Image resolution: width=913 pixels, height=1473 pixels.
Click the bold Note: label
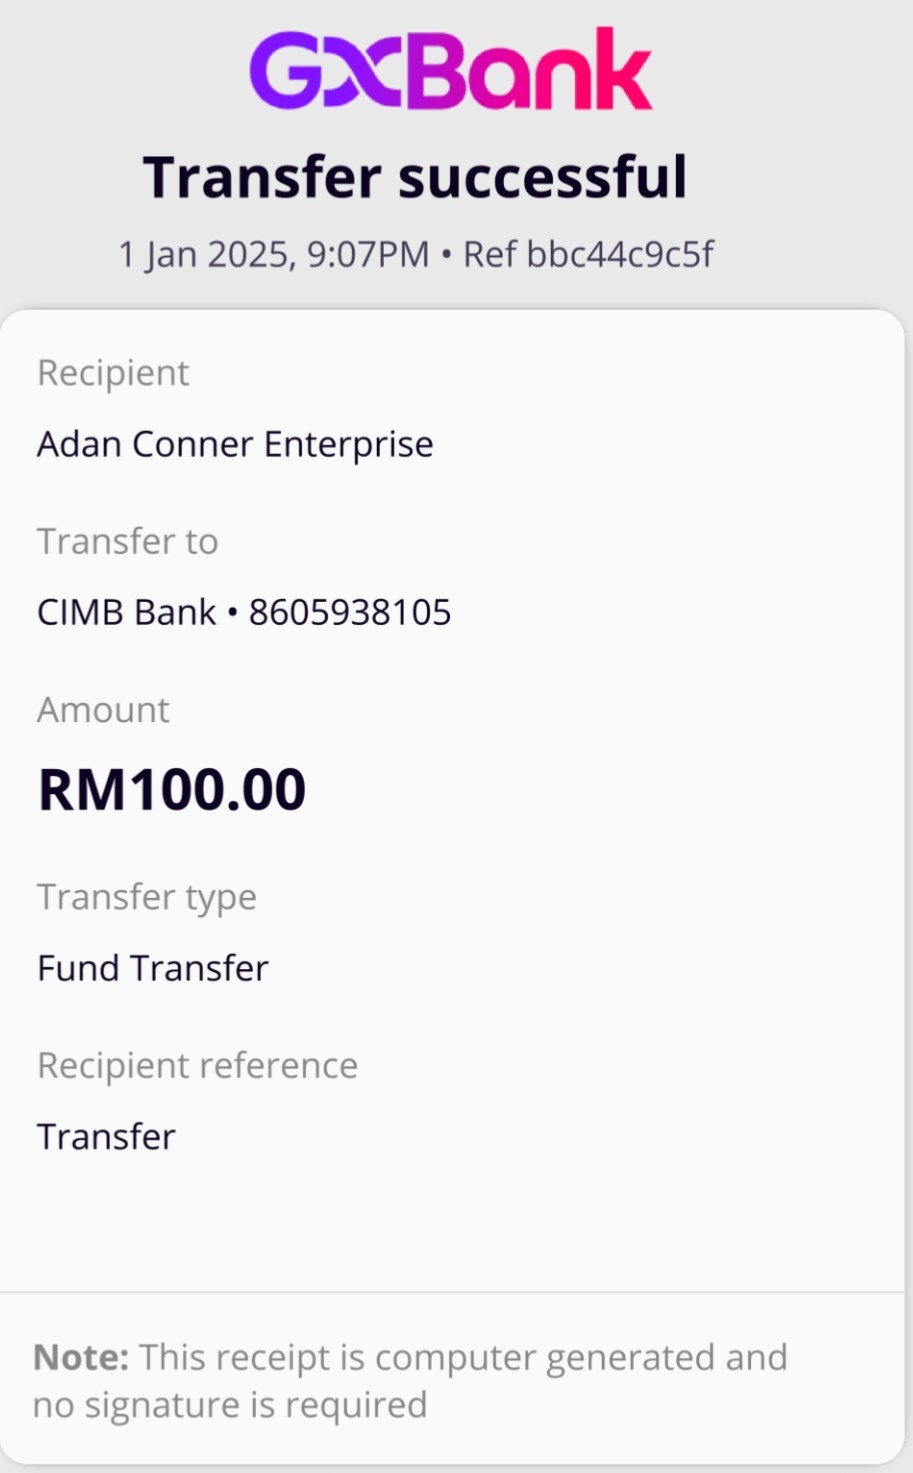[x=81, y=1357]
